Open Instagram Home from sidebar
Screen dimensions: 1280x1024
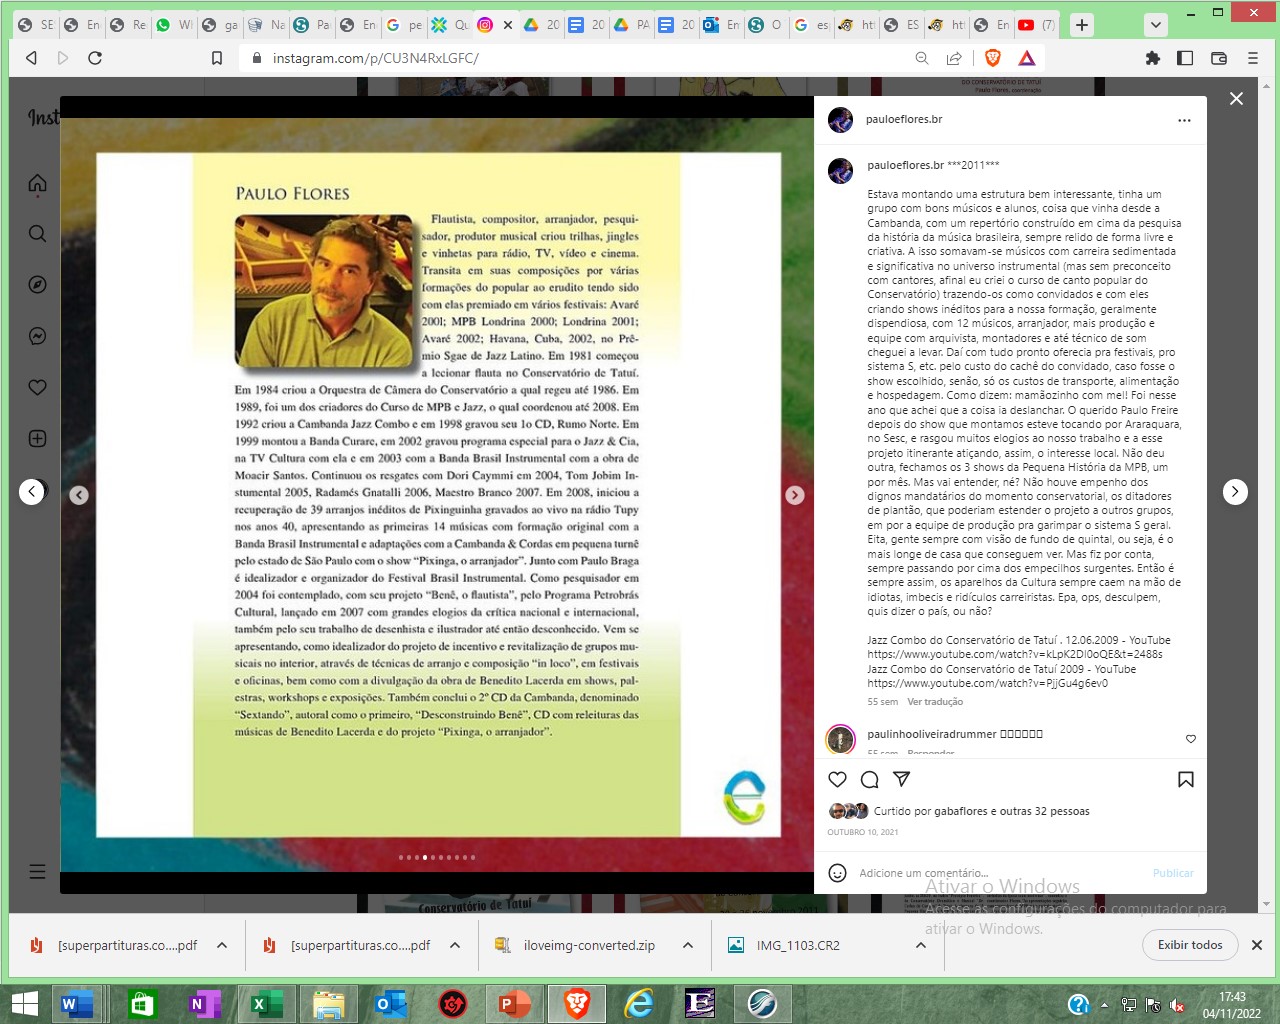[x=38, y=183]
